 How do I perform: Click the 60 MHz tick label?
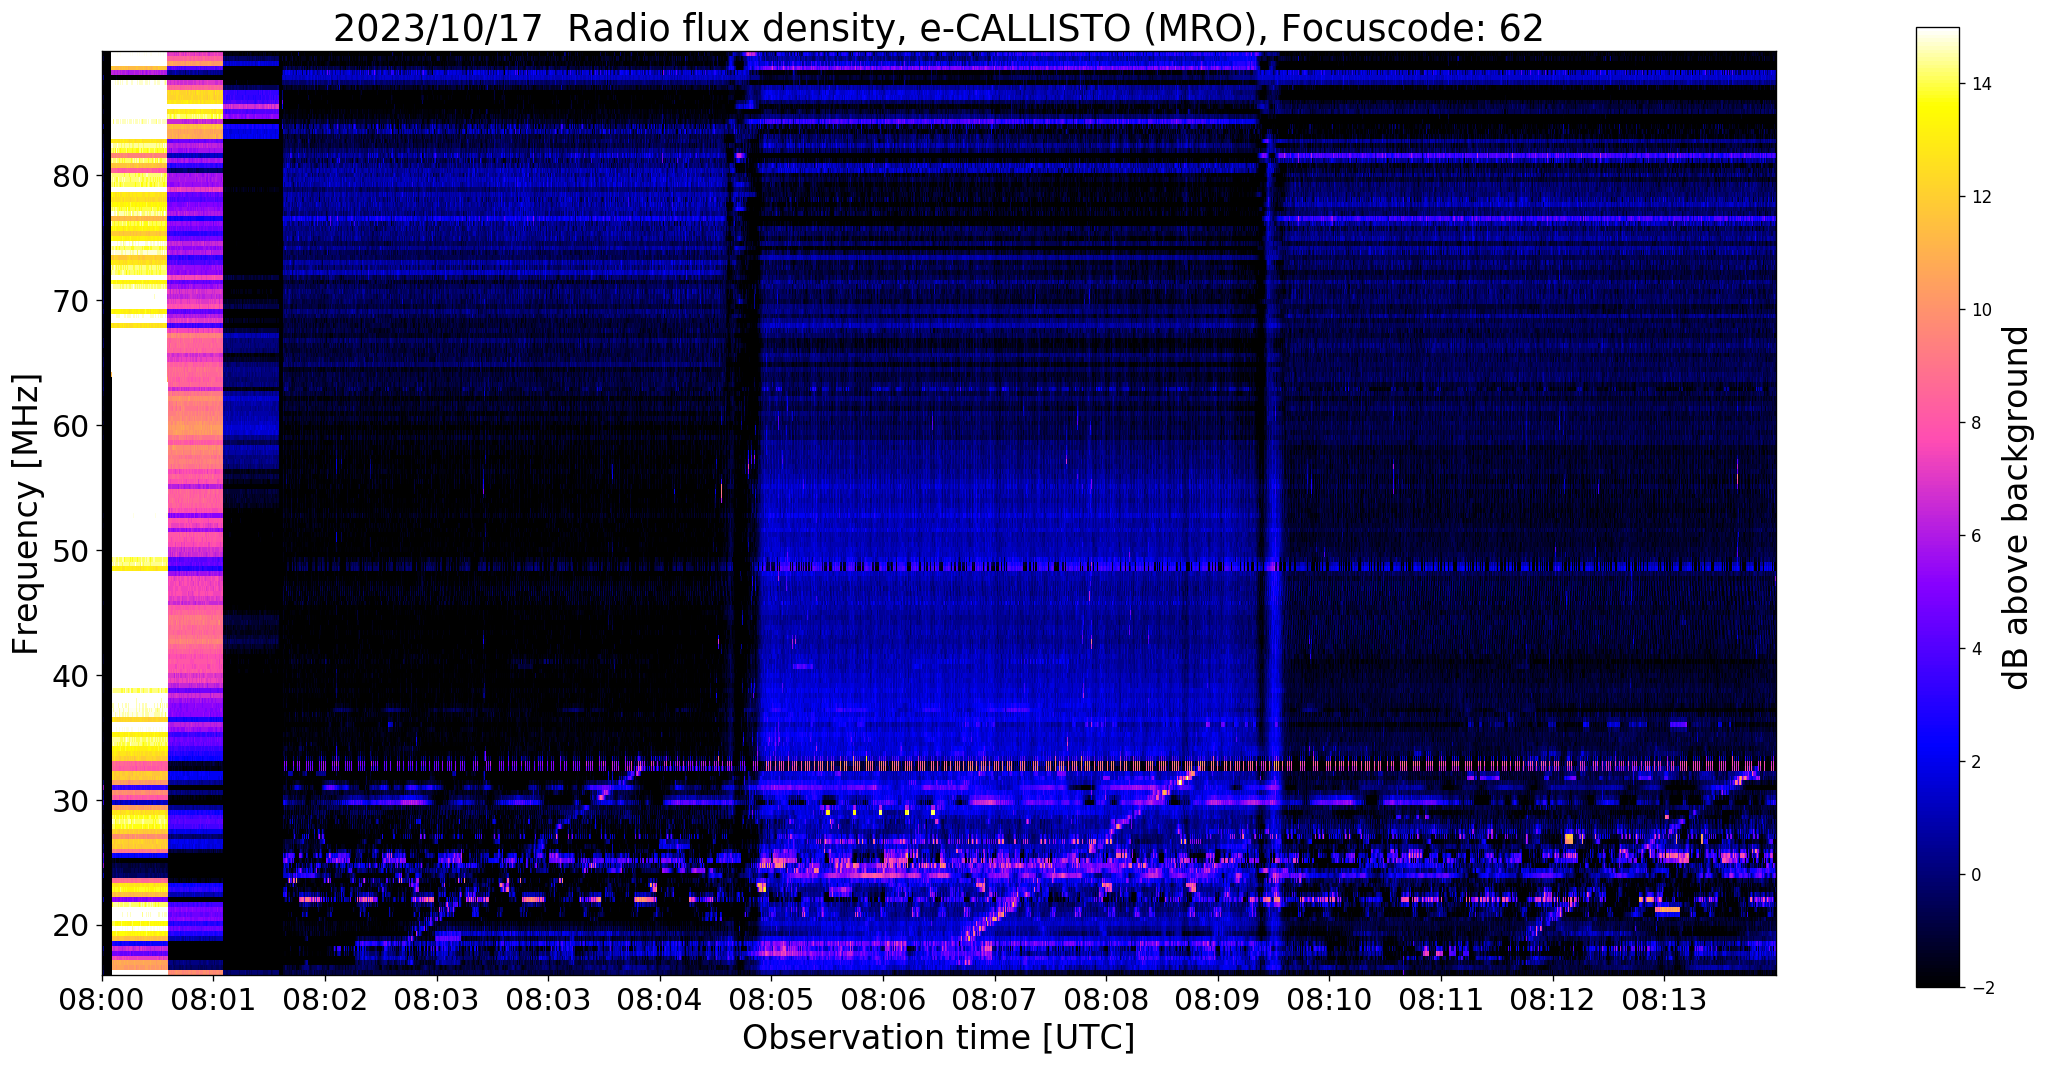71,427
